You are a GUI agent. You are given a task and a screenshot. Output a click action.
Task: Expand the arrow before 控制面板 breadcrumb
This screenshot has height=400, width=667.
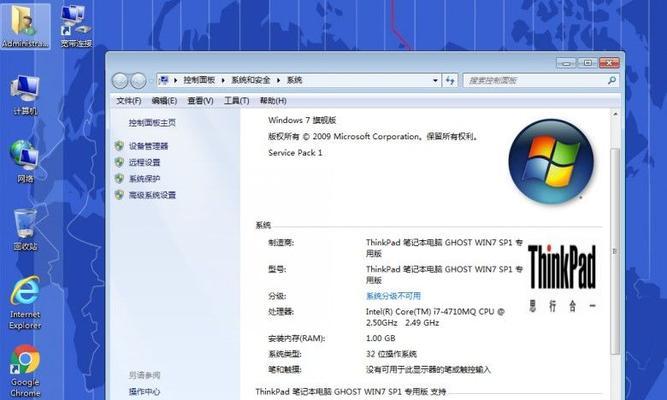[x=175, y=80]
